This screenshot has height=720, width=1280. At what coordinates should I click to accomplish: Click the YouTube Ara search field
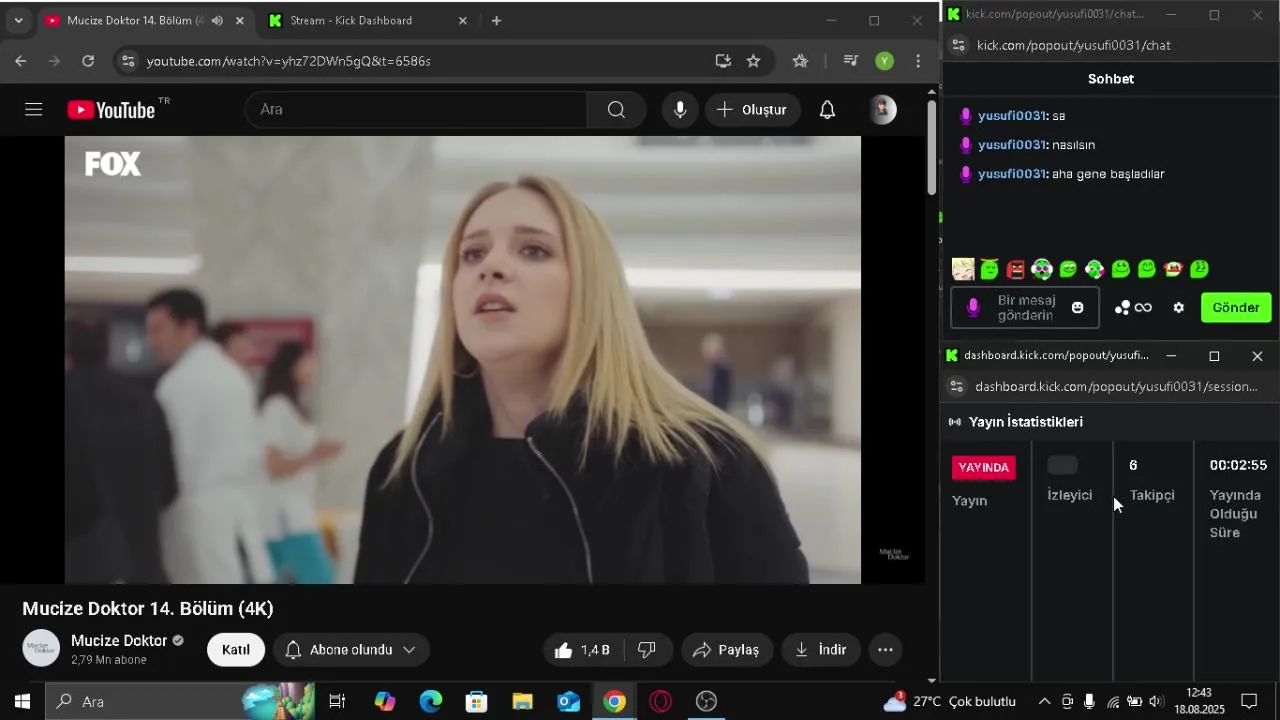click(416, 110)
